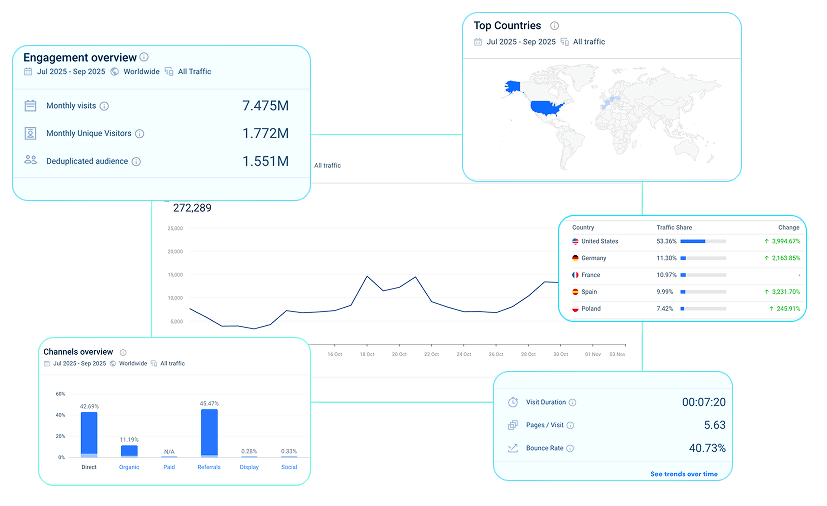Click calendar icon in Engagement overview card
This screenshot has height=506, width=827.
point(28,72)
